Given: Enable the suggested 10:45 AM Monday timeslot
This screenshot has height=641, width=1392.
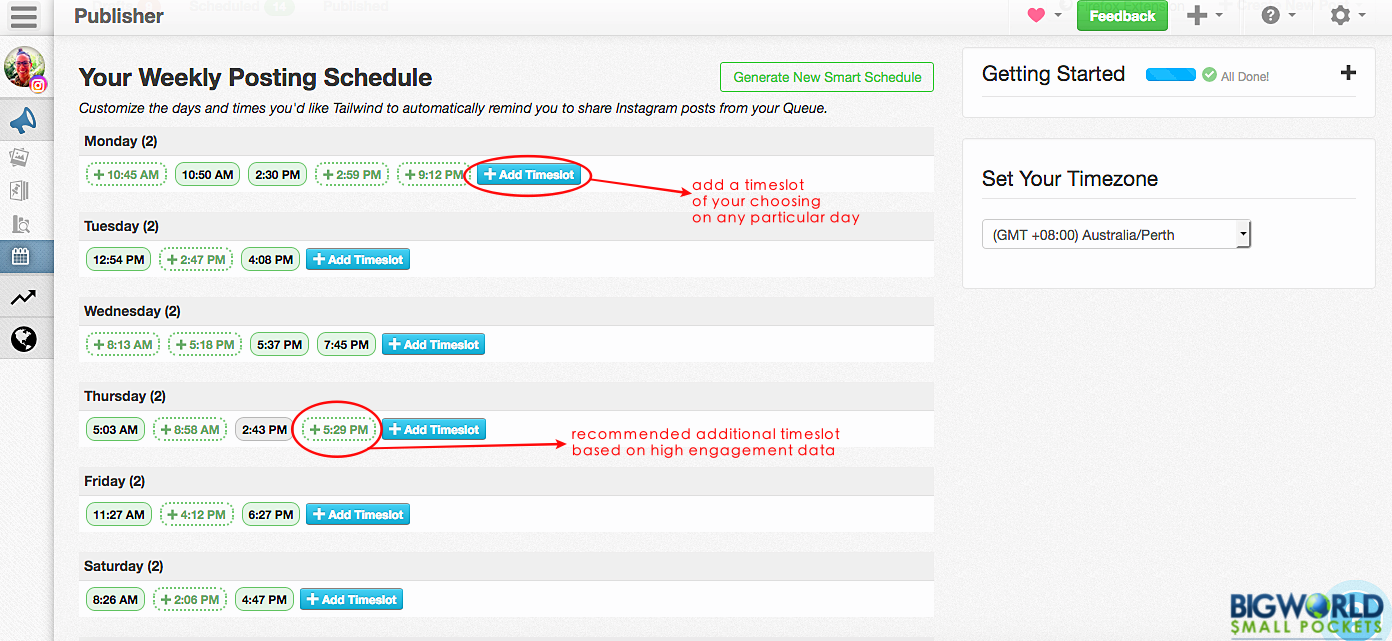Looking at the screenshot, I should 126,175.
